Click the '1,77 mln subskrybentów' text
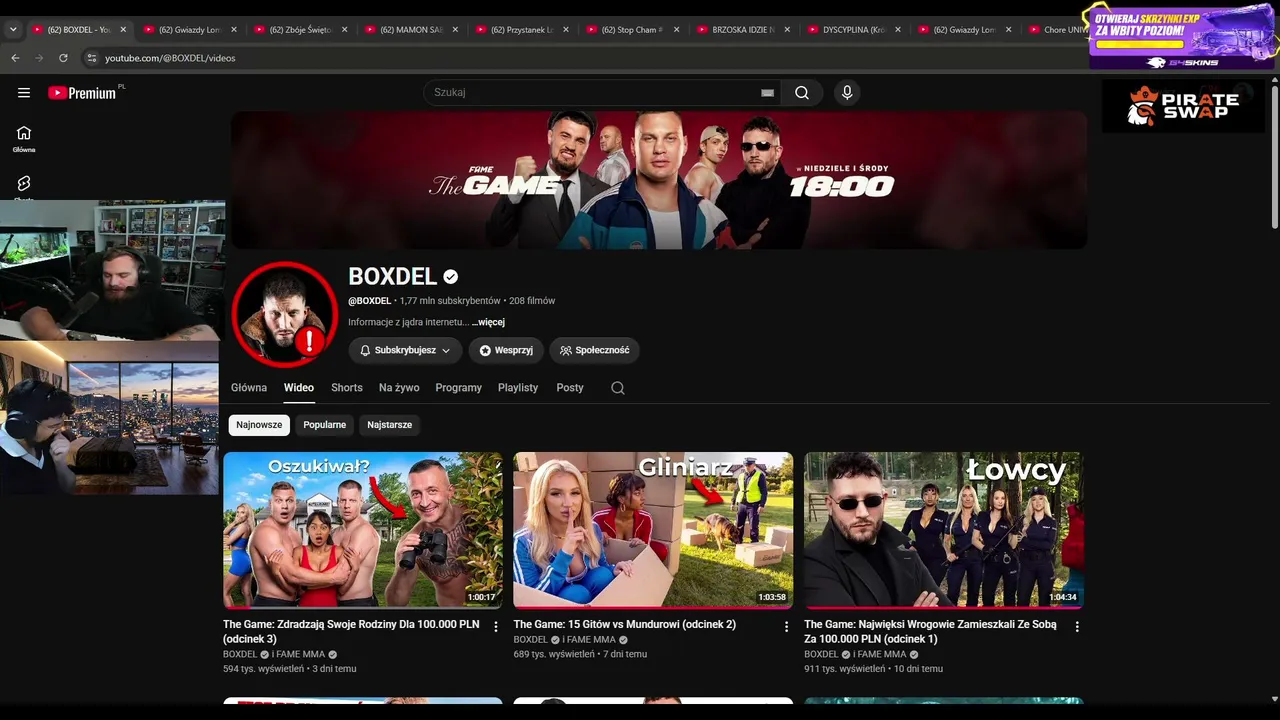1280x720 pixels. pos(450,301)
